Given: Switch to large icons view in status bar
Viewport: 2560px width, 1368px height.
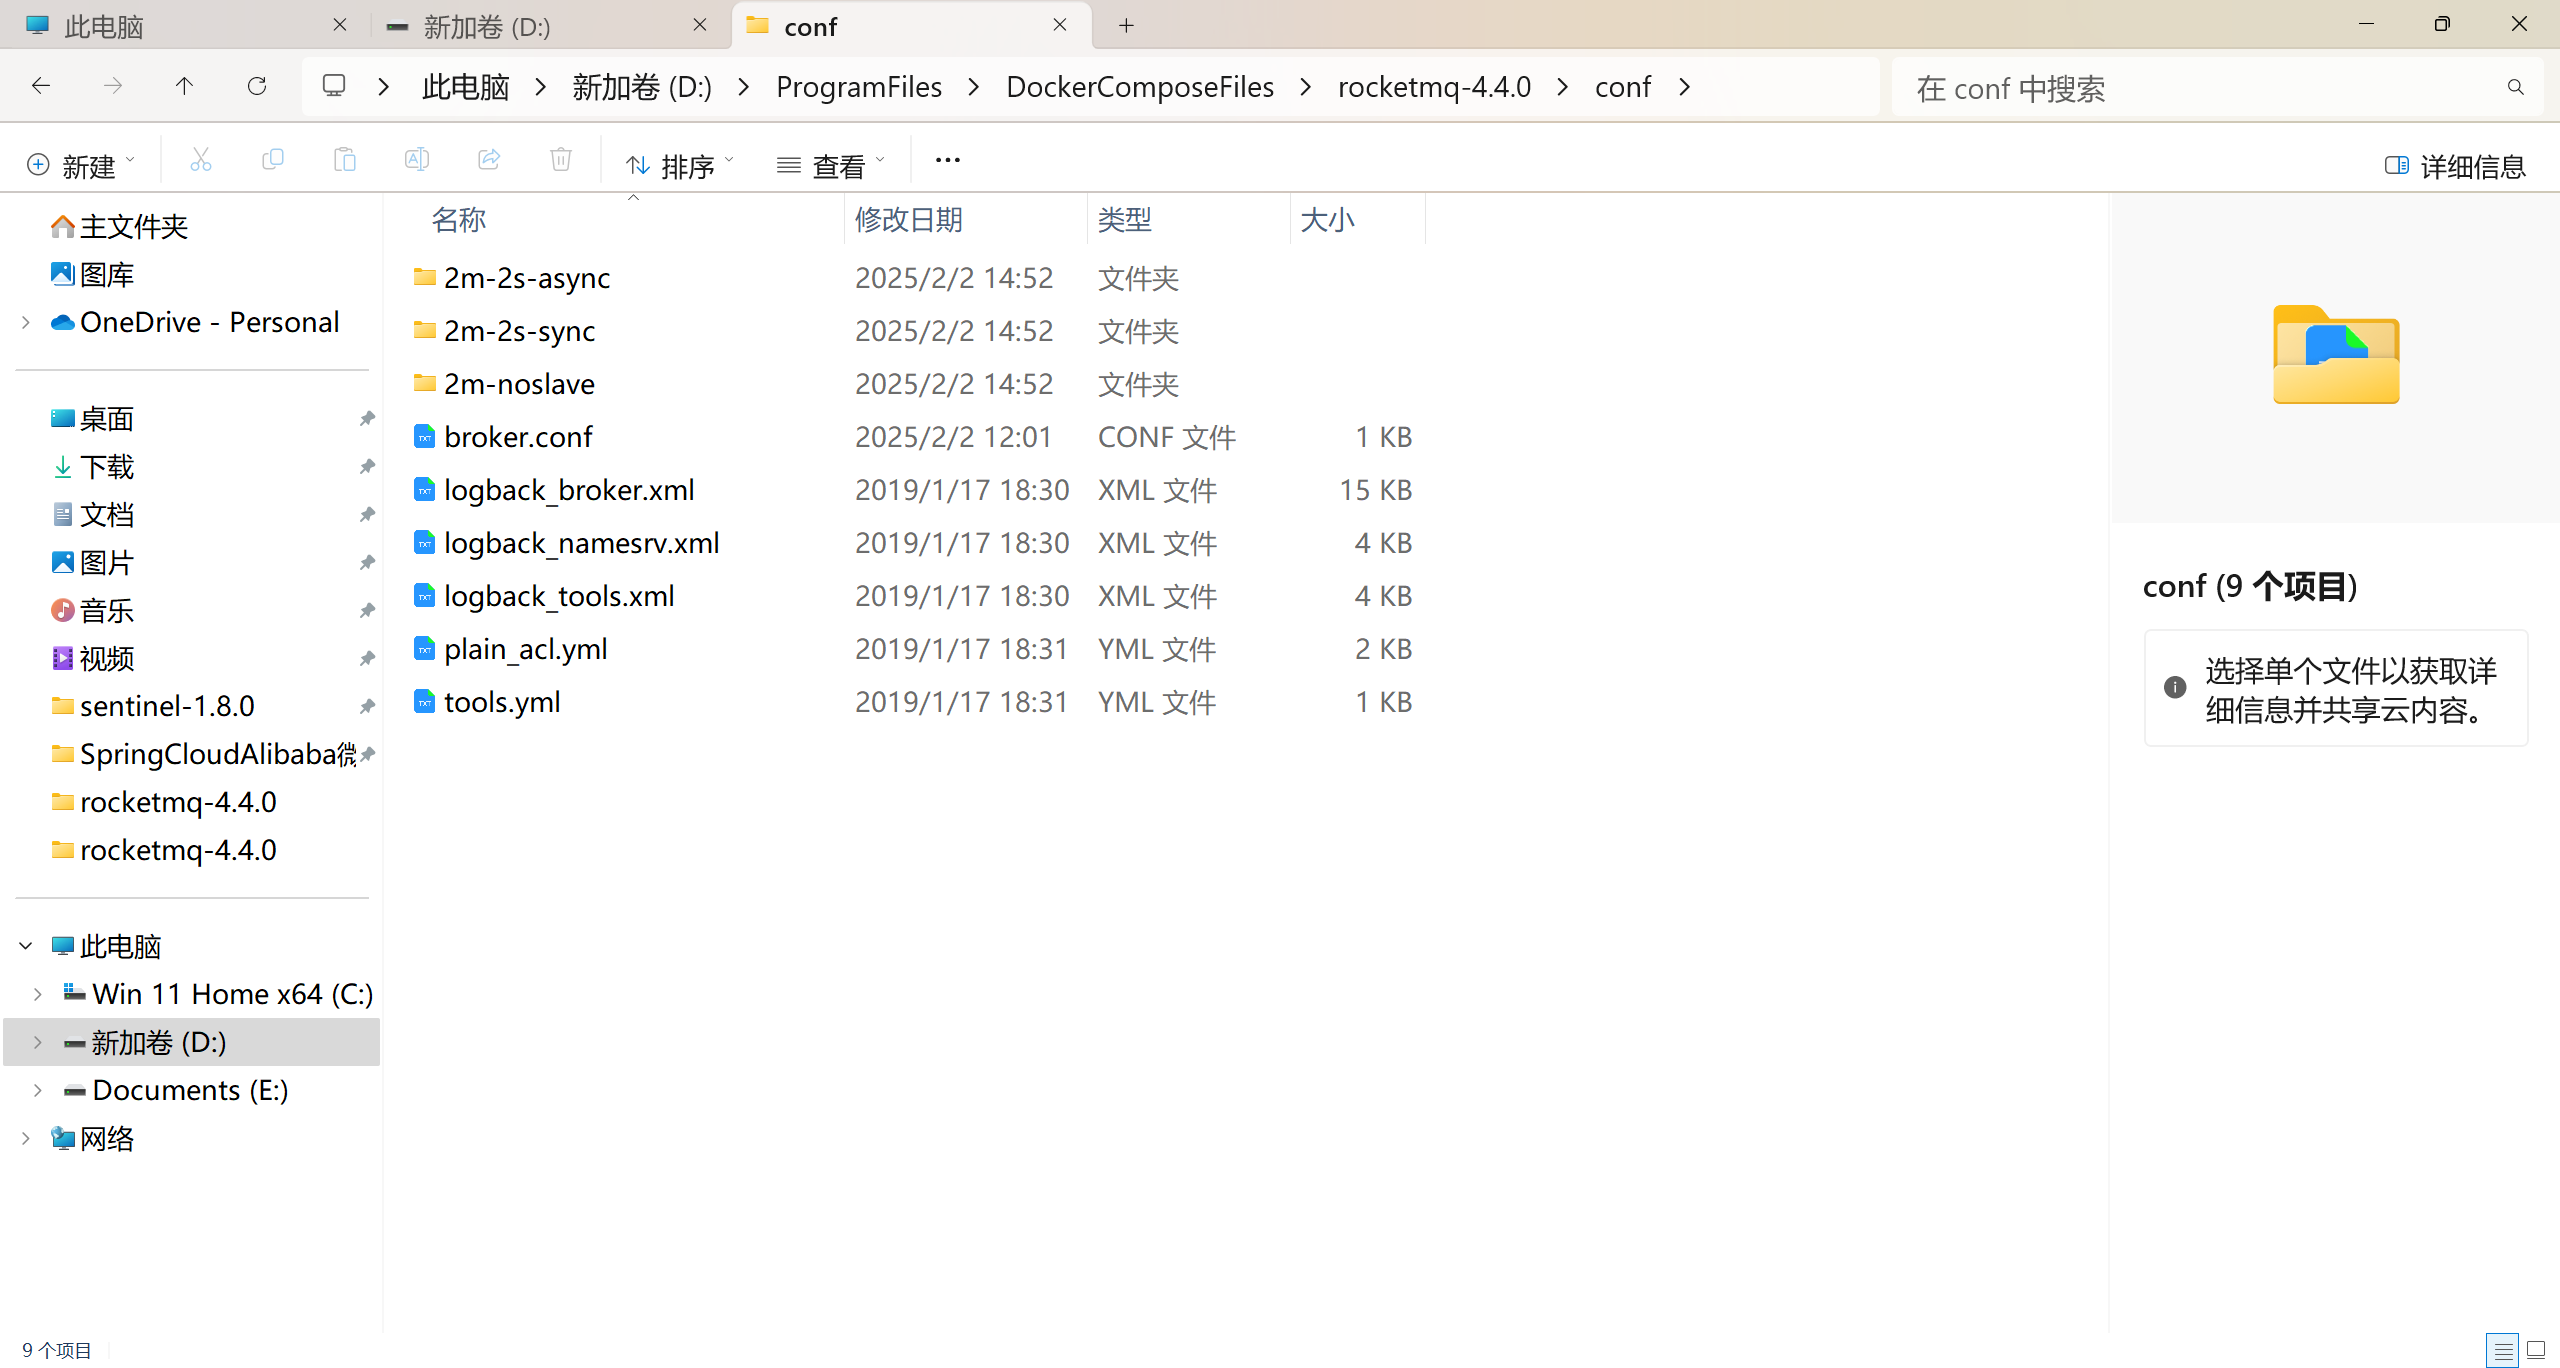Looking at the screenshot, I should pos(2537,1350).
